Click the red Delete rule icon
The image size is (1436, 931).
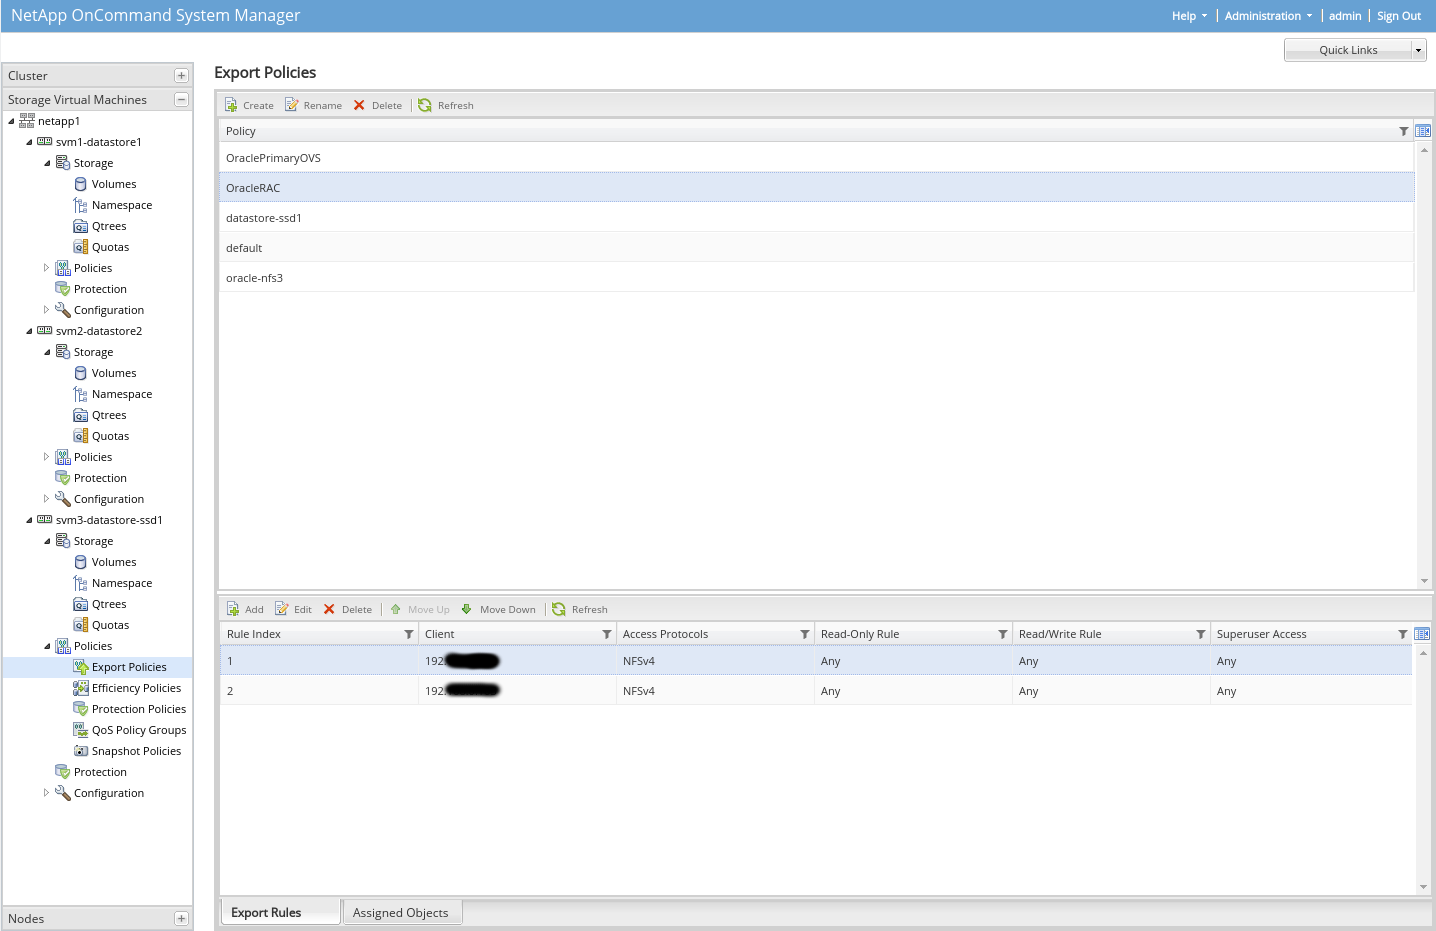[x=329, y=609]
